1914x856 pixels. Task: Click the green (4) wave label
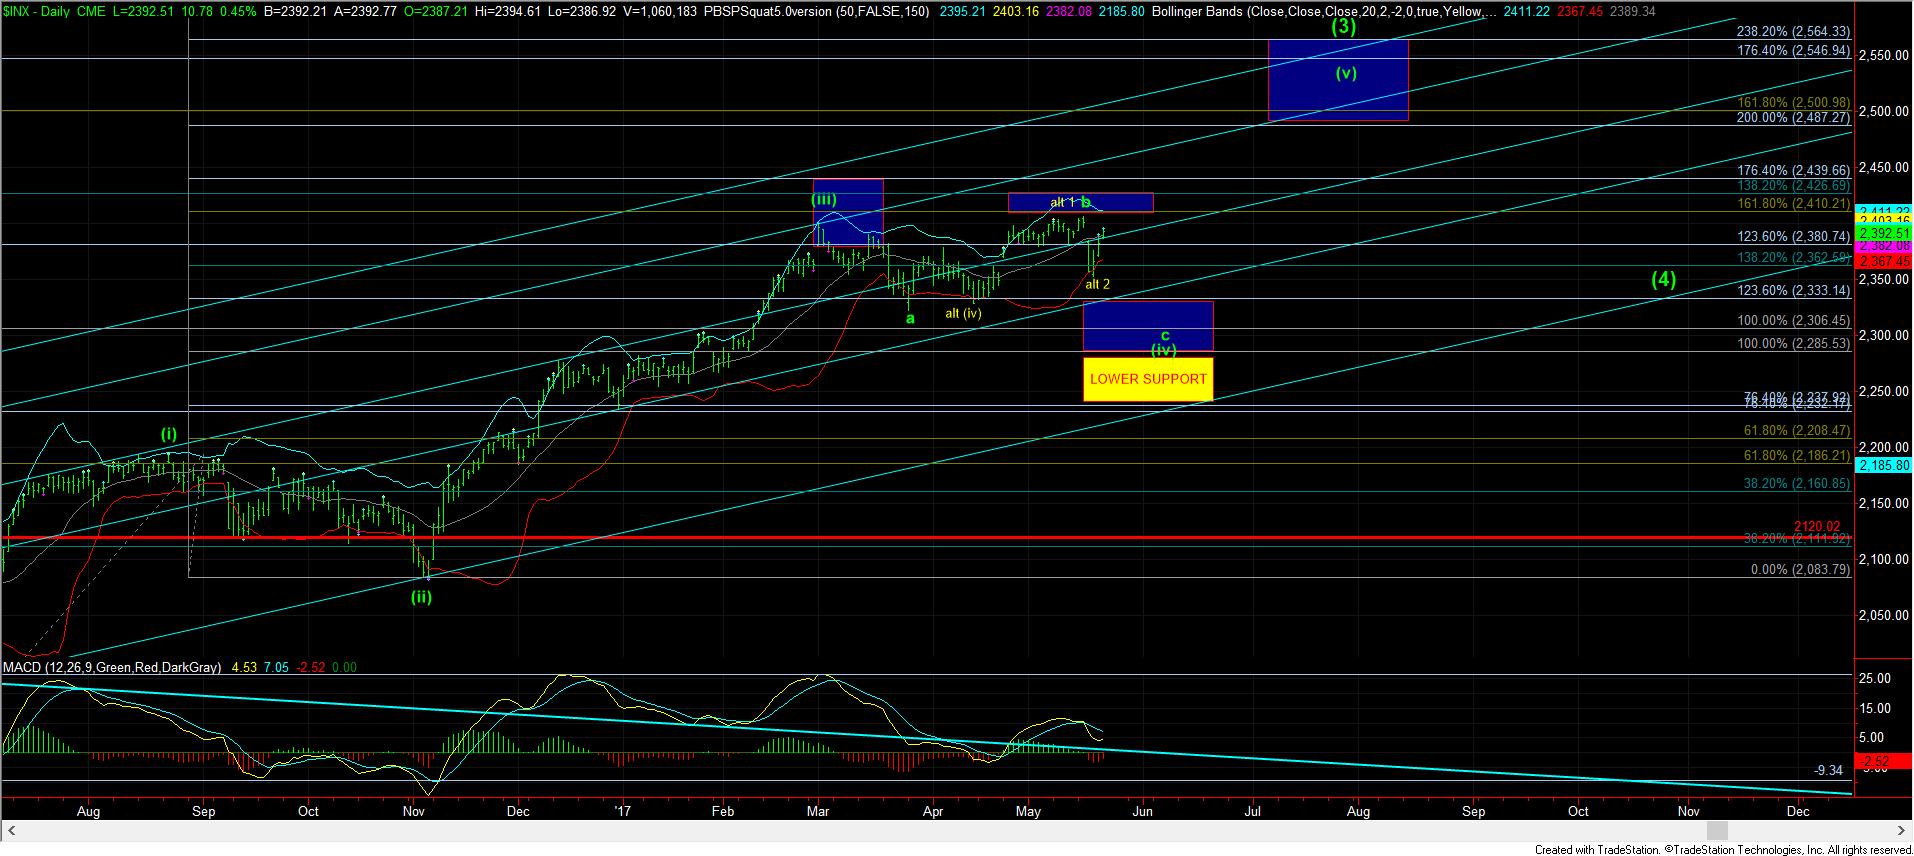[x=1663, y=279]
